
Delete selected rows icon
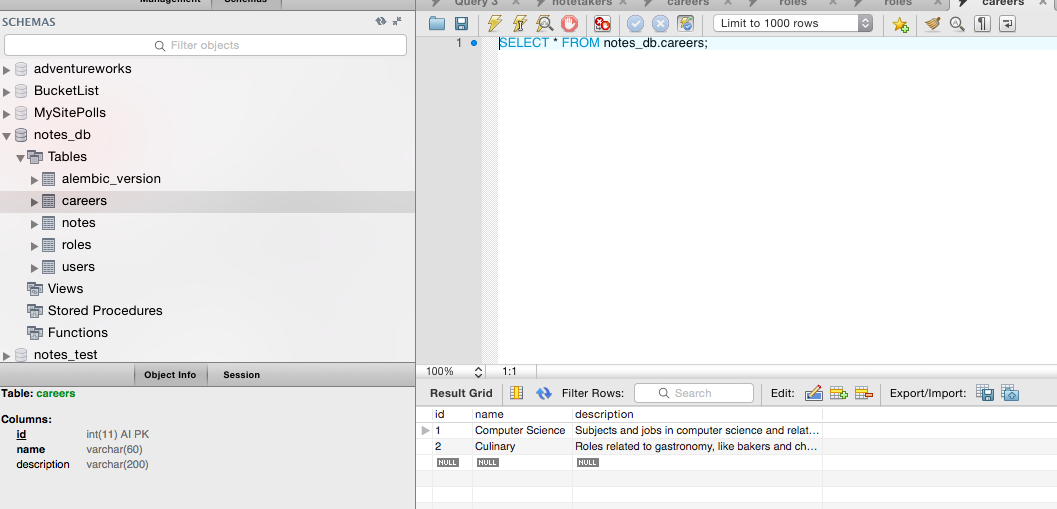click(864, 393)
